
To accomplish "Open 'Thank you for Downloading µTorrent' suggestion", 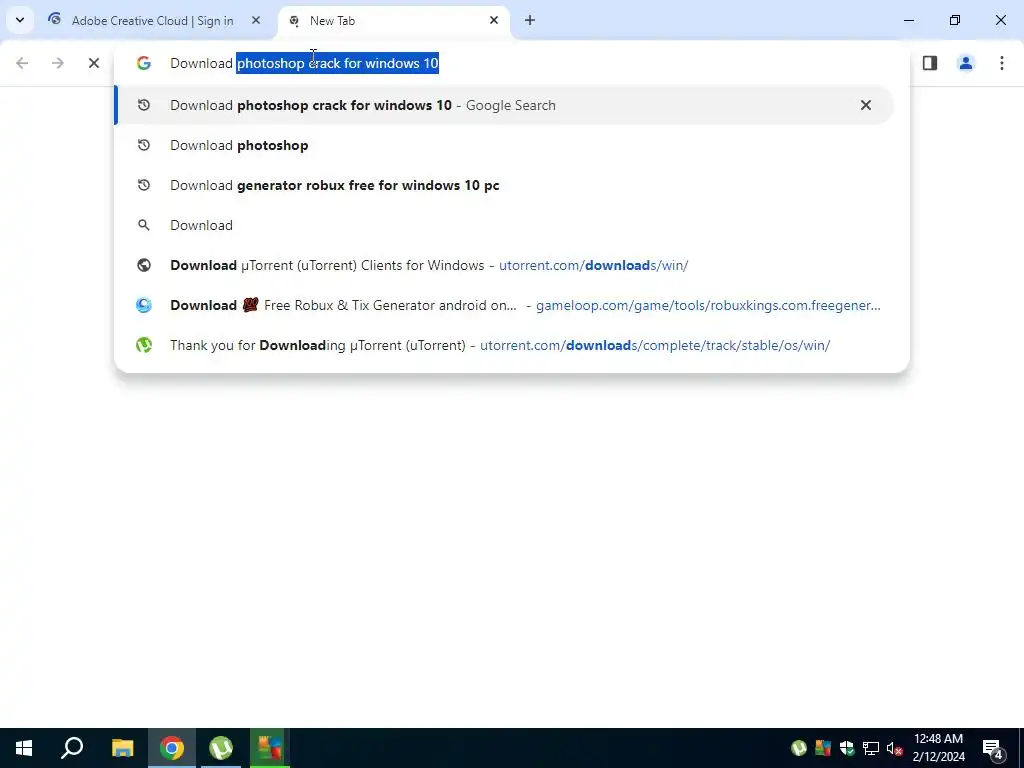I will click(x=504, y=345).
